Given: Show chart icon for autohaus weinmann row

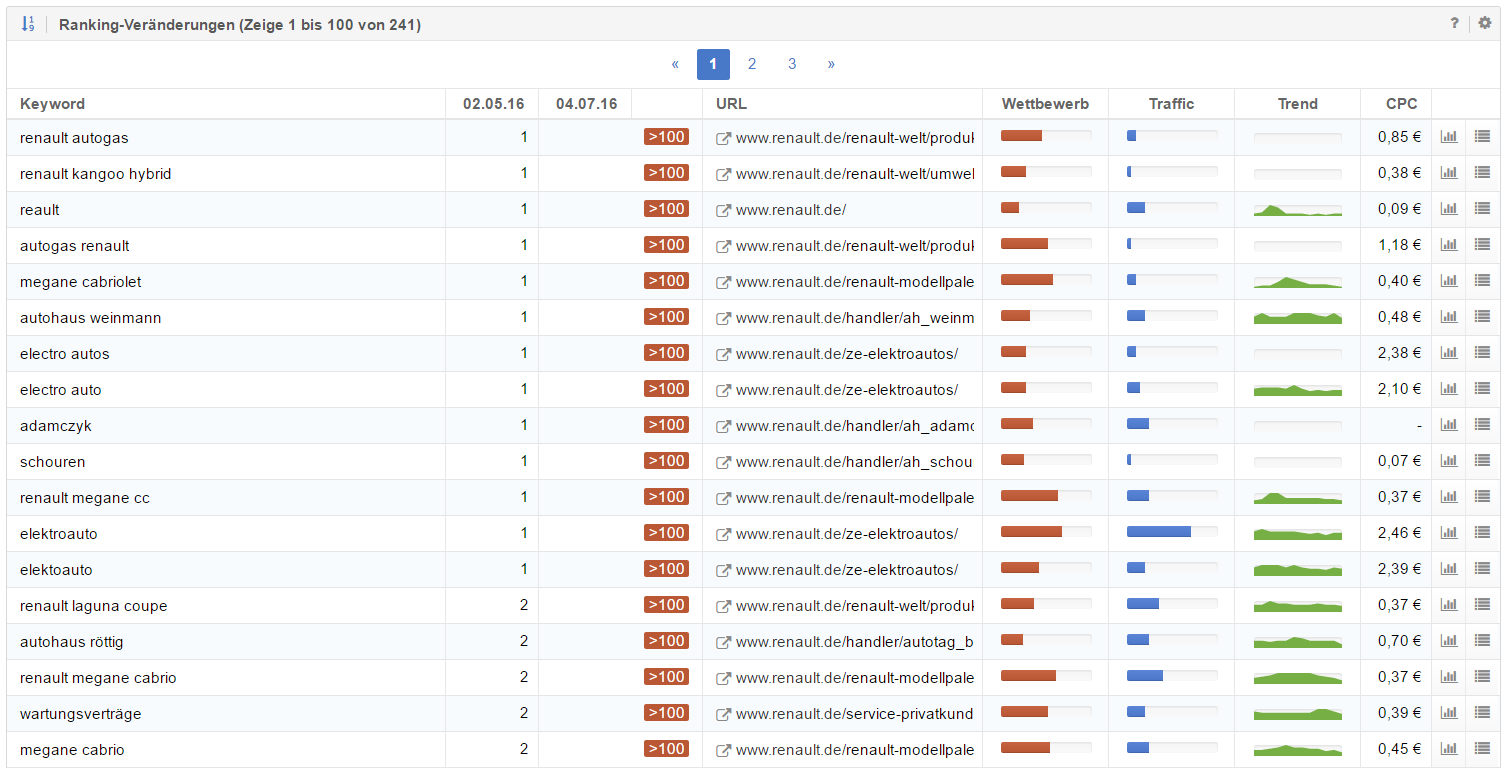Looking at the screenshot, I should pyautogui.click(x=1449, y=317).
